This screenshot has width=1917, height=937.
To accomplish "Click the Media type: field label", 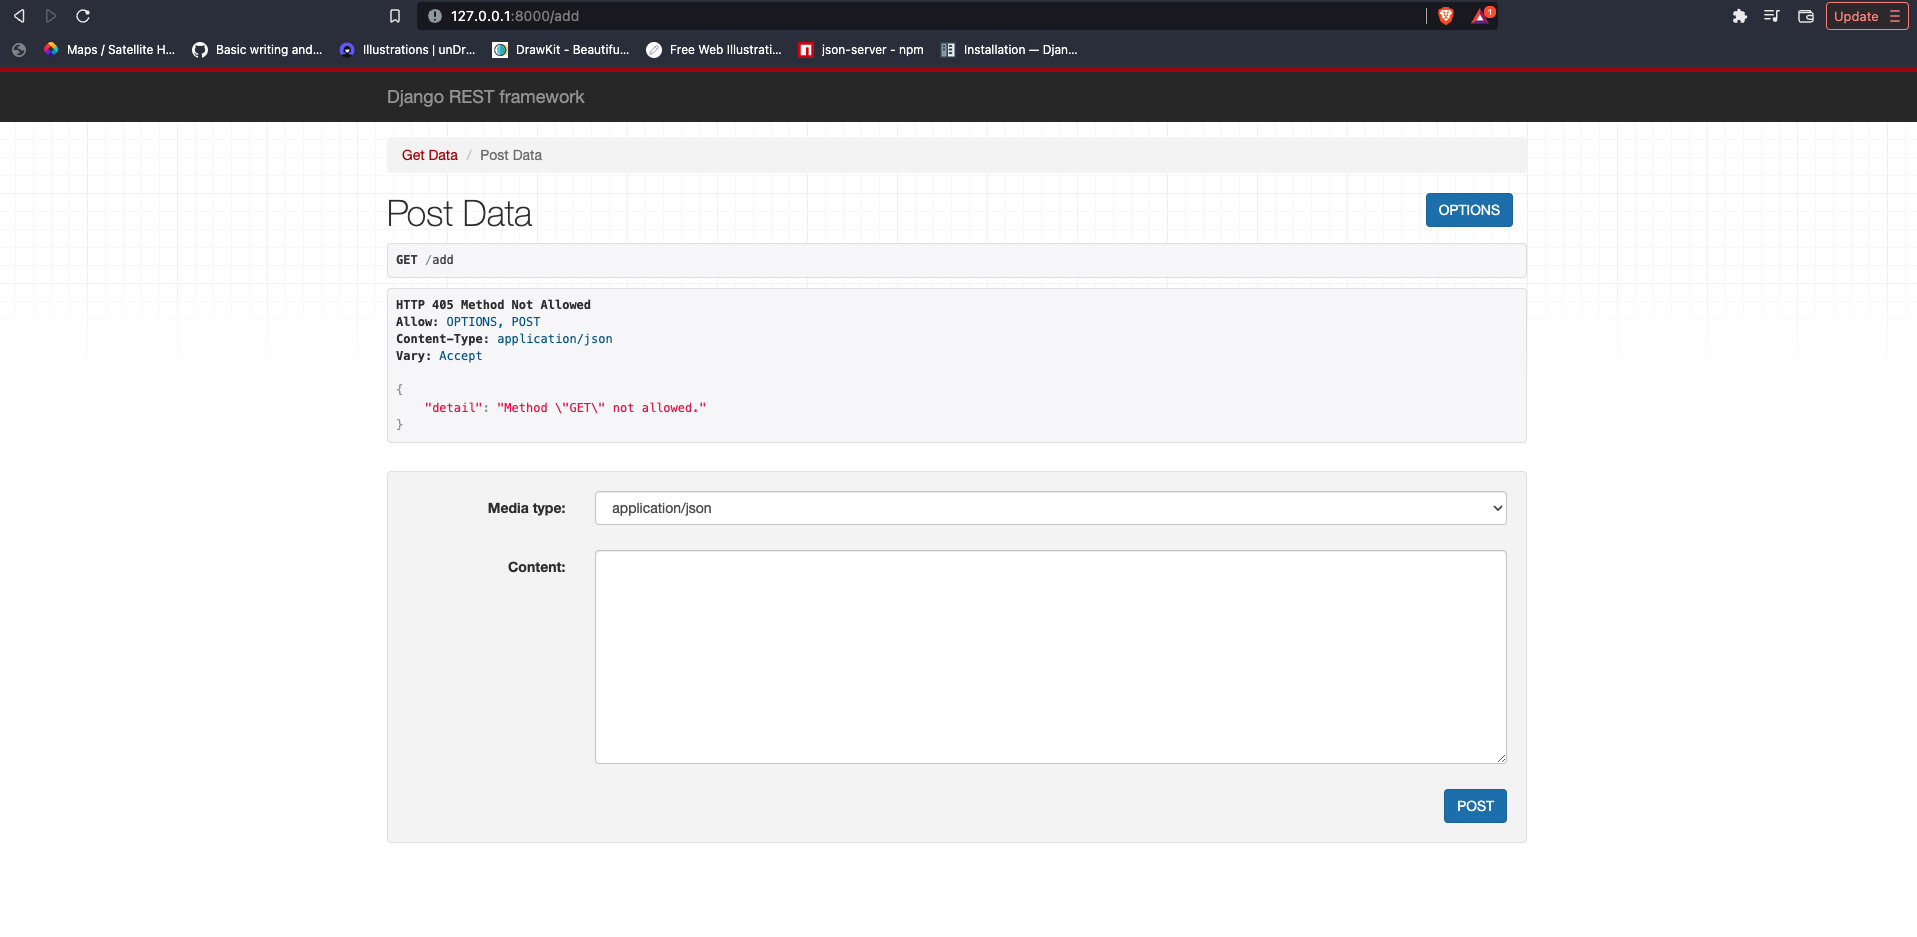I will click(527, 508).
